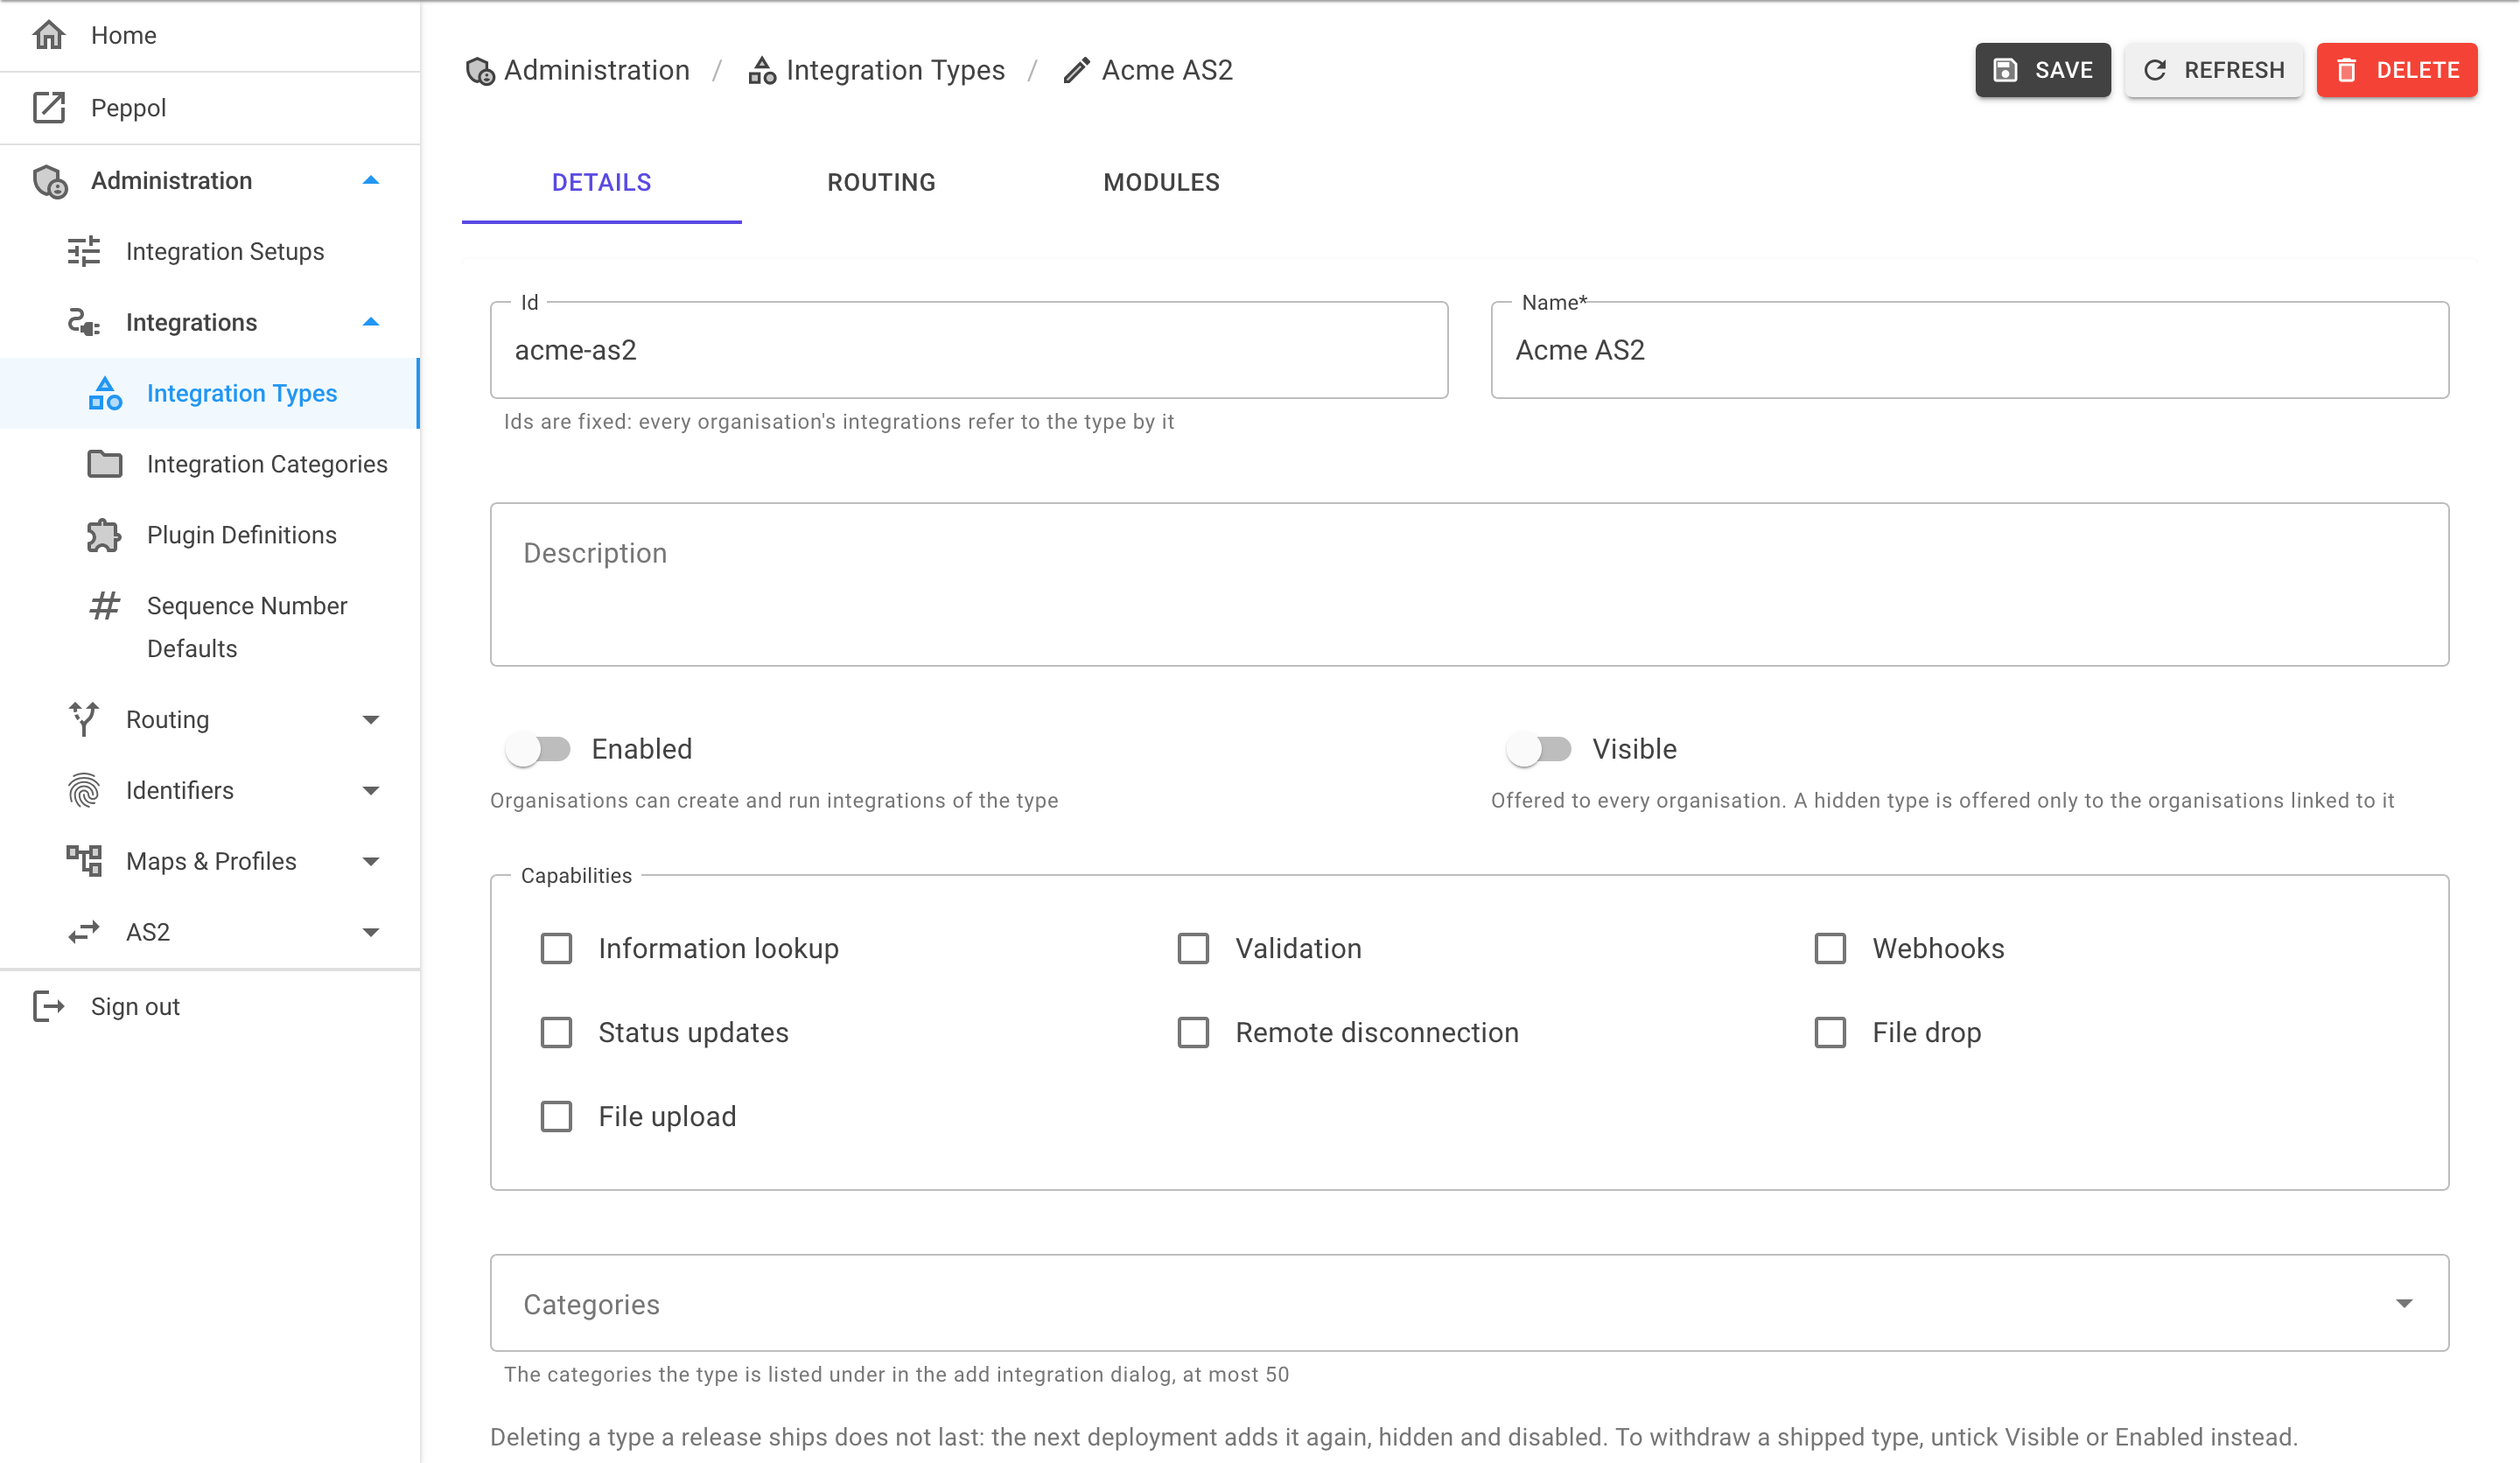Expand the Maps & Profiles submenu arrow
The width and height of the screenshot is (2520, 1463).
[x=371, y=862]
